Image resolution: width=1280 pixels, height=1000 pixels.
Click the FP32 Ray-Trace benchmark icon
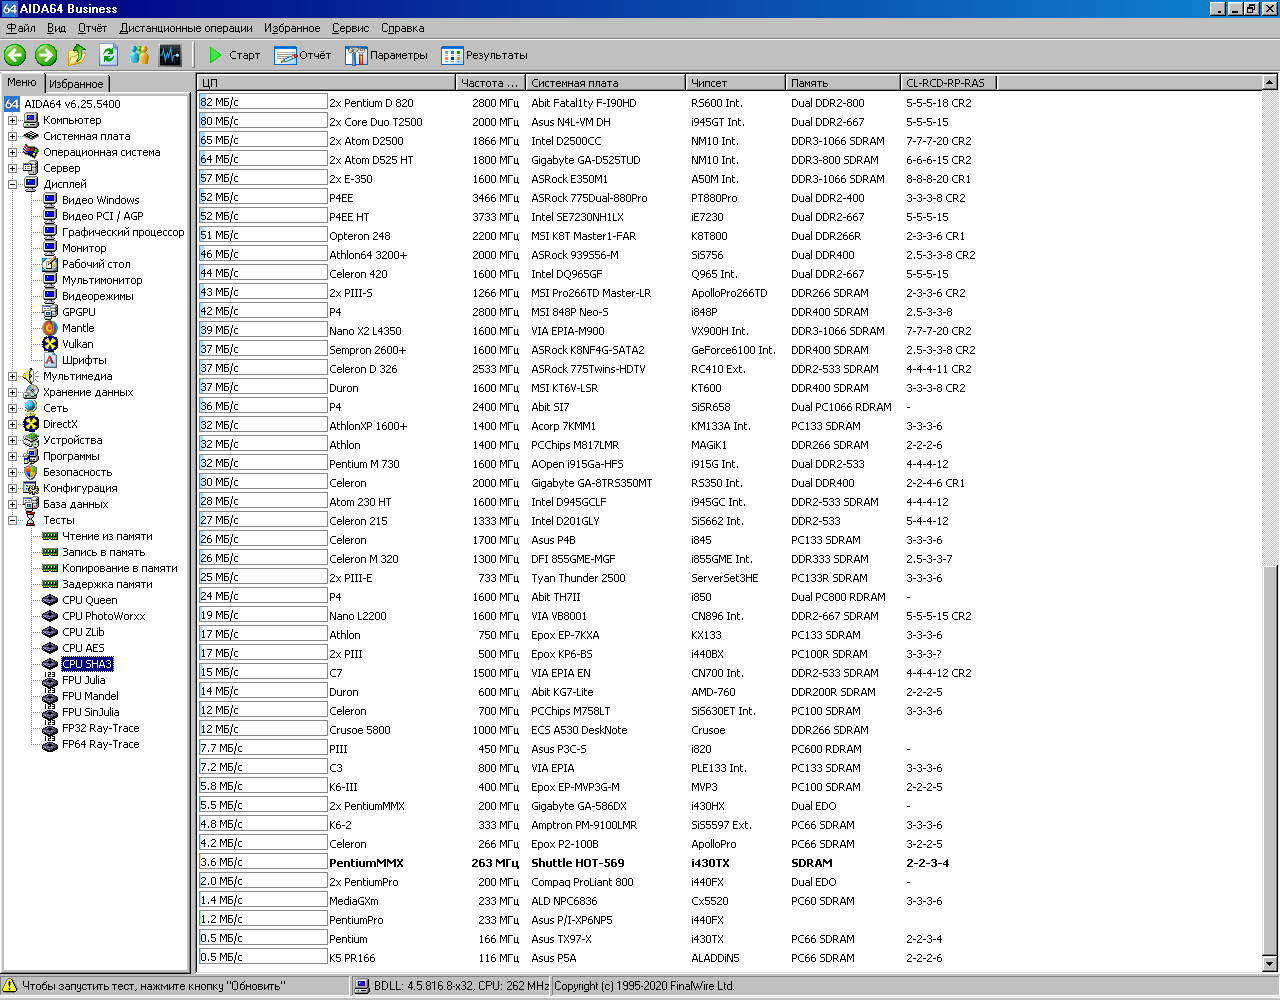coord(50,728)
